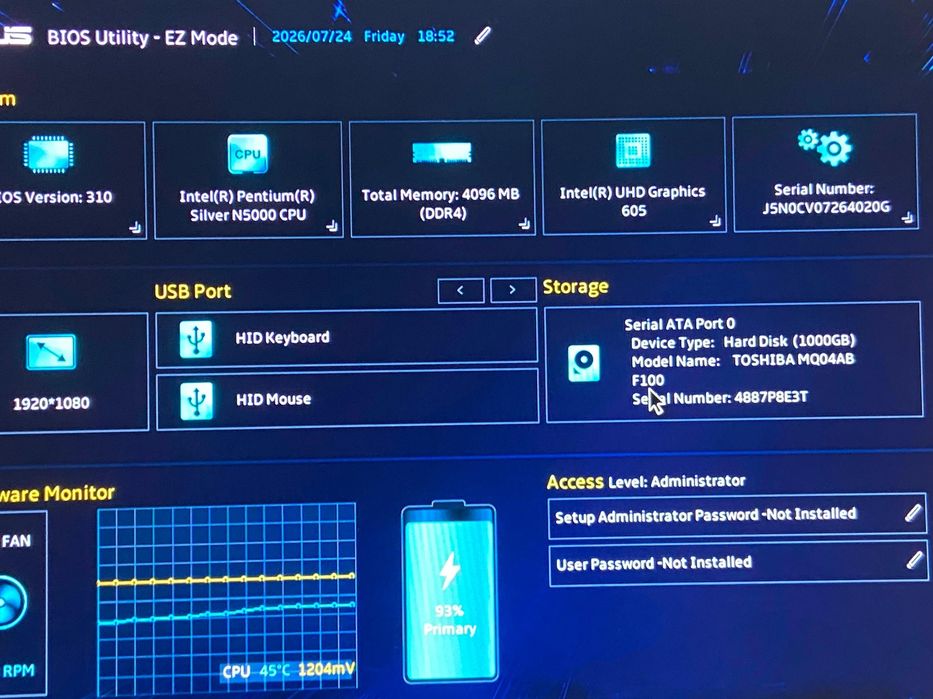Click the TOSHIBA MQ04AB model name
Screen dimensions: 933x699
pyautogui.click(x=793, y=360)
